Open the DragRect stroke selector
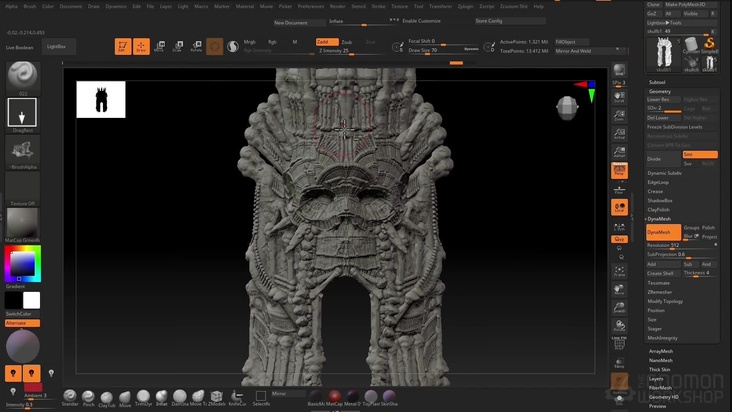 tap(22, 112)
